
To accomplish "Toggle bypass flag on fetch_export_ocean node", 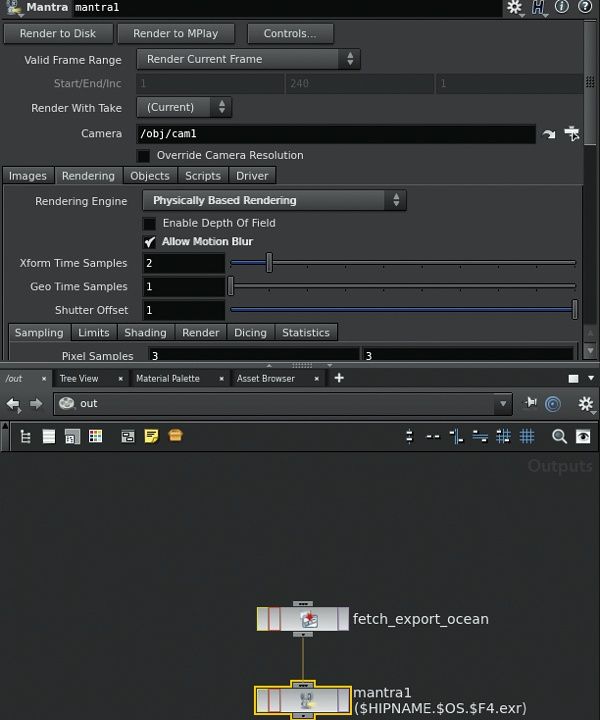I will pyautogui.click(x=274, y=619).
